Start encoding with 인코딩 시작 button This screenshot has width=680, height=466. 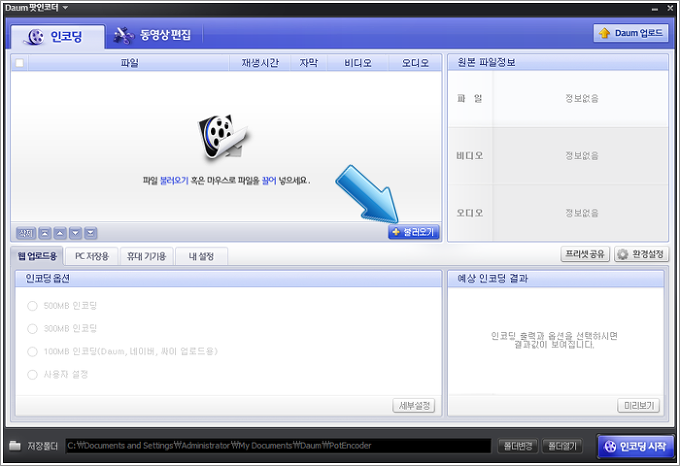click(x=635, y=446)
